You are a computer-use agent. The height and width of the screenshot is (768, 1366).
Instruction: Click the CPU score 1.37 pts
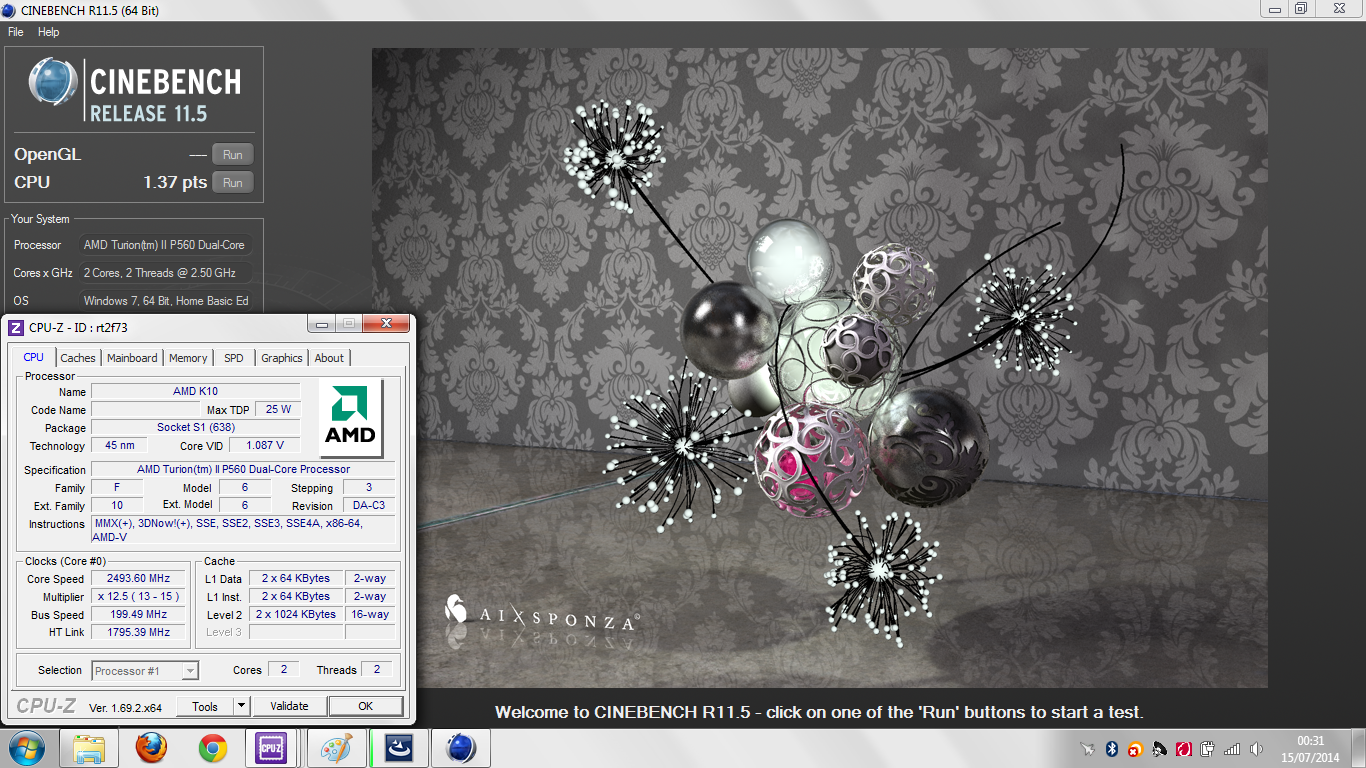175,182
